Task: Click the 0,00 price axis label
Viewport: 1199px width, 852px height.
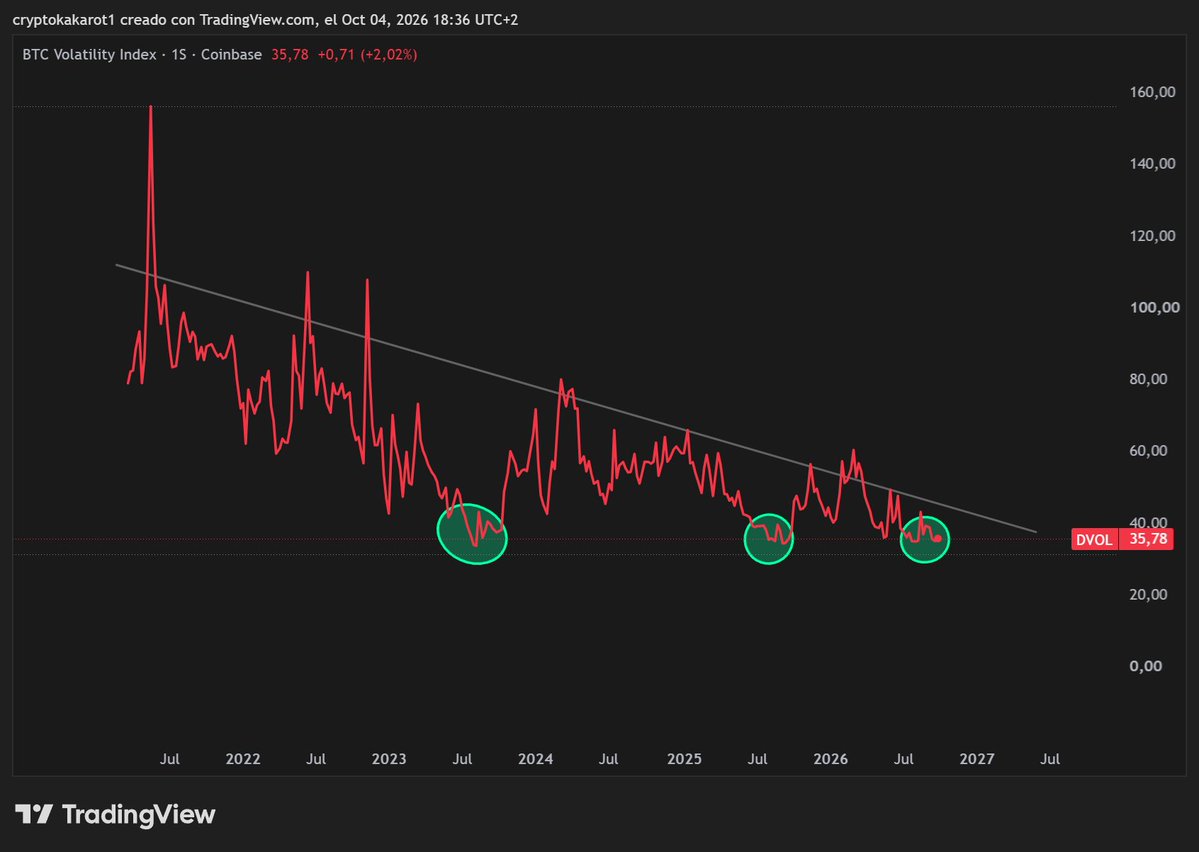Action: [1145, 666]
